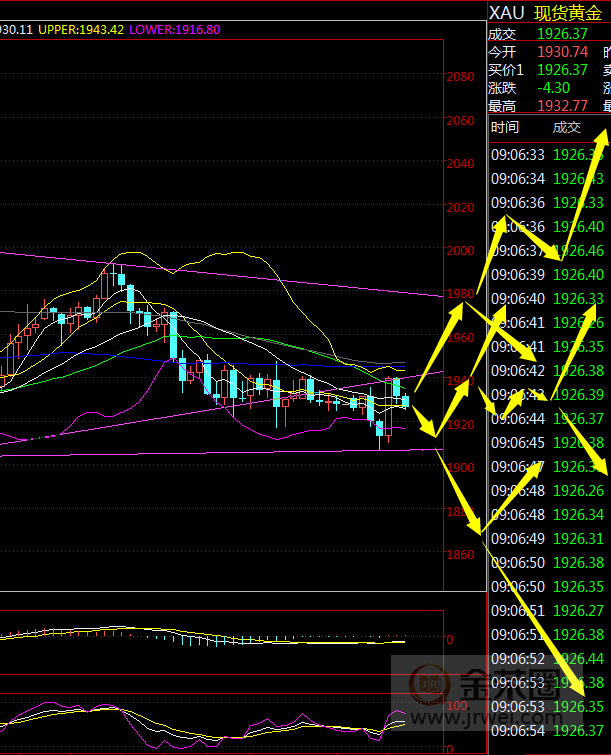Select the last tick row 09:06:54
Screen dimensions: 611x755
tap(545, 730)
